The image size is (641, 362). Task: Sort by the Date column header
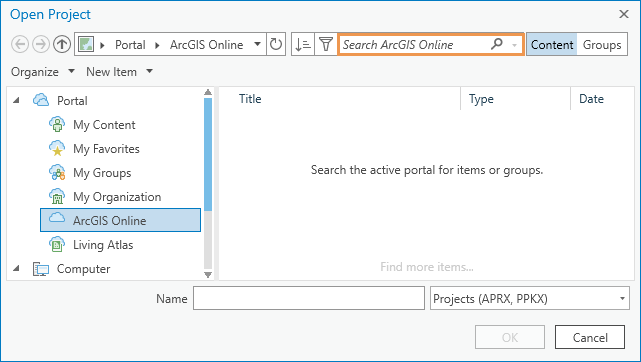click(591, 99)
